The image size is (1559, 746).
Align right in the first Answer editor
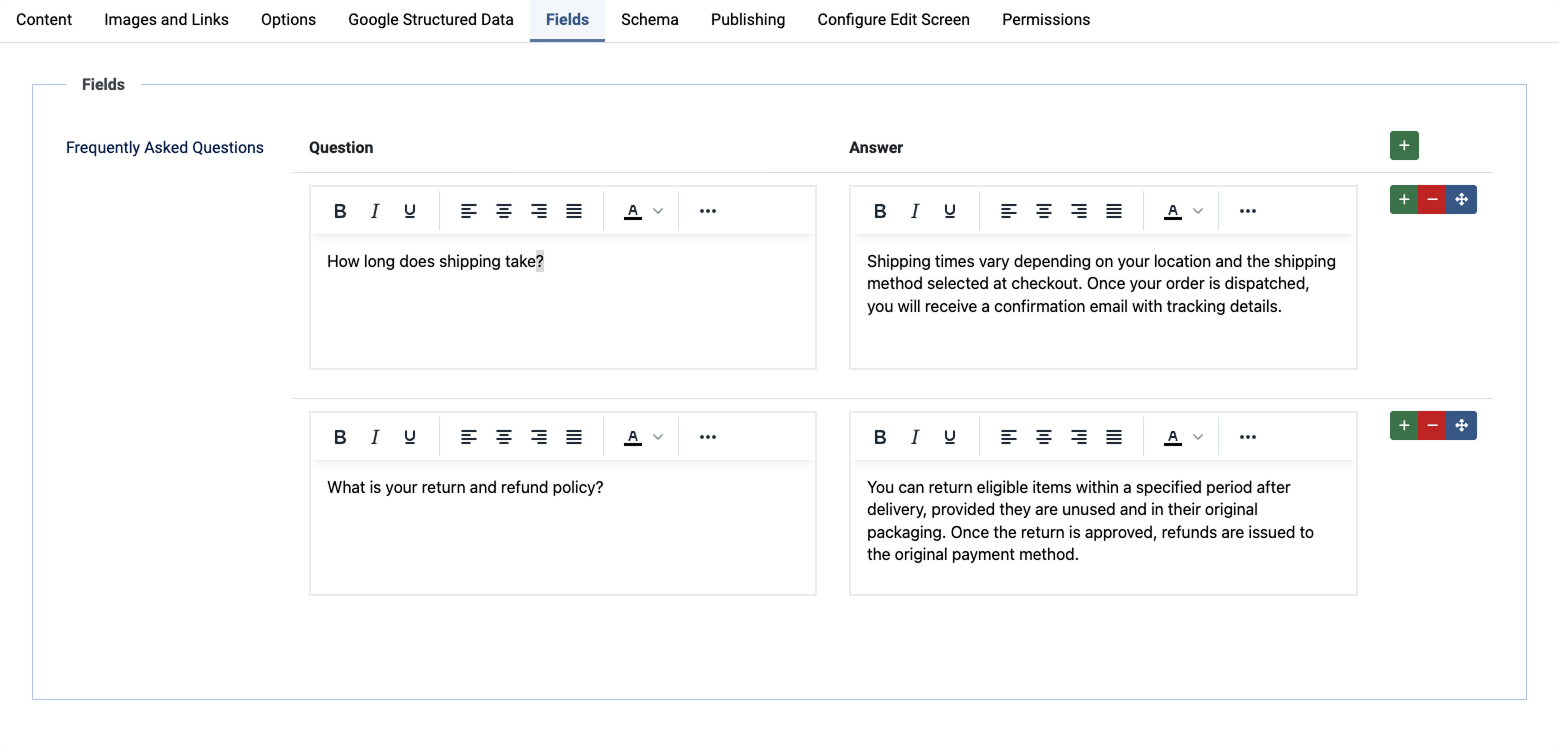1079,211
